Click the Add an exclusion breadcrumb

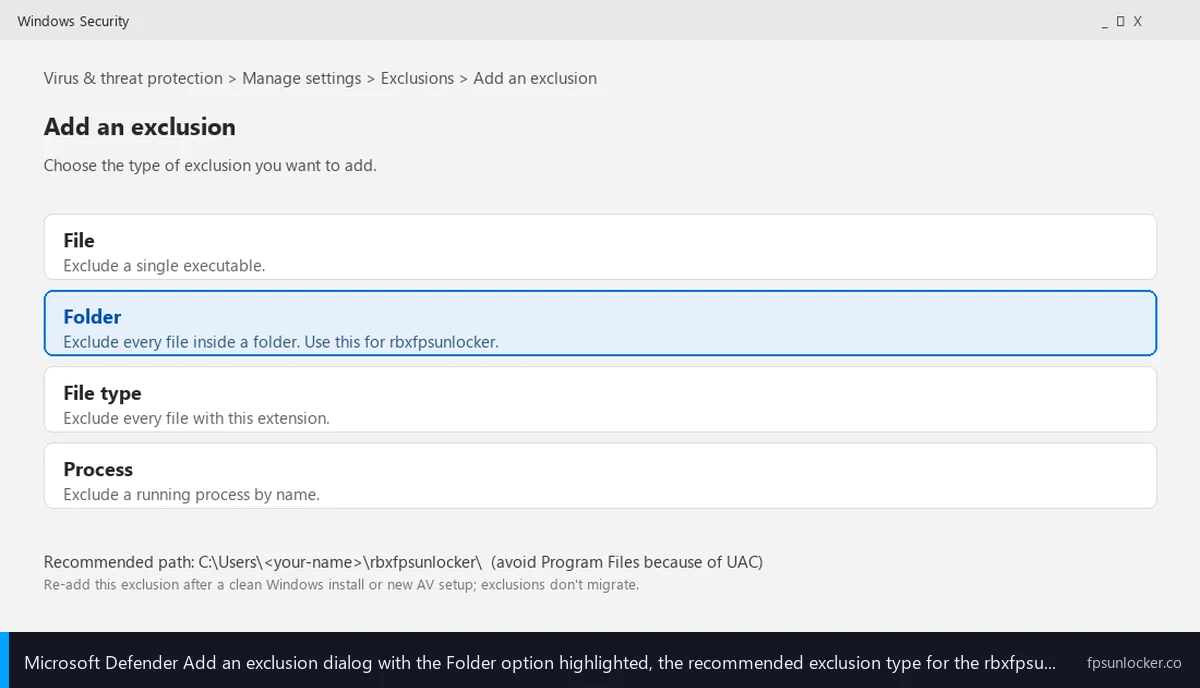(535, 78)
